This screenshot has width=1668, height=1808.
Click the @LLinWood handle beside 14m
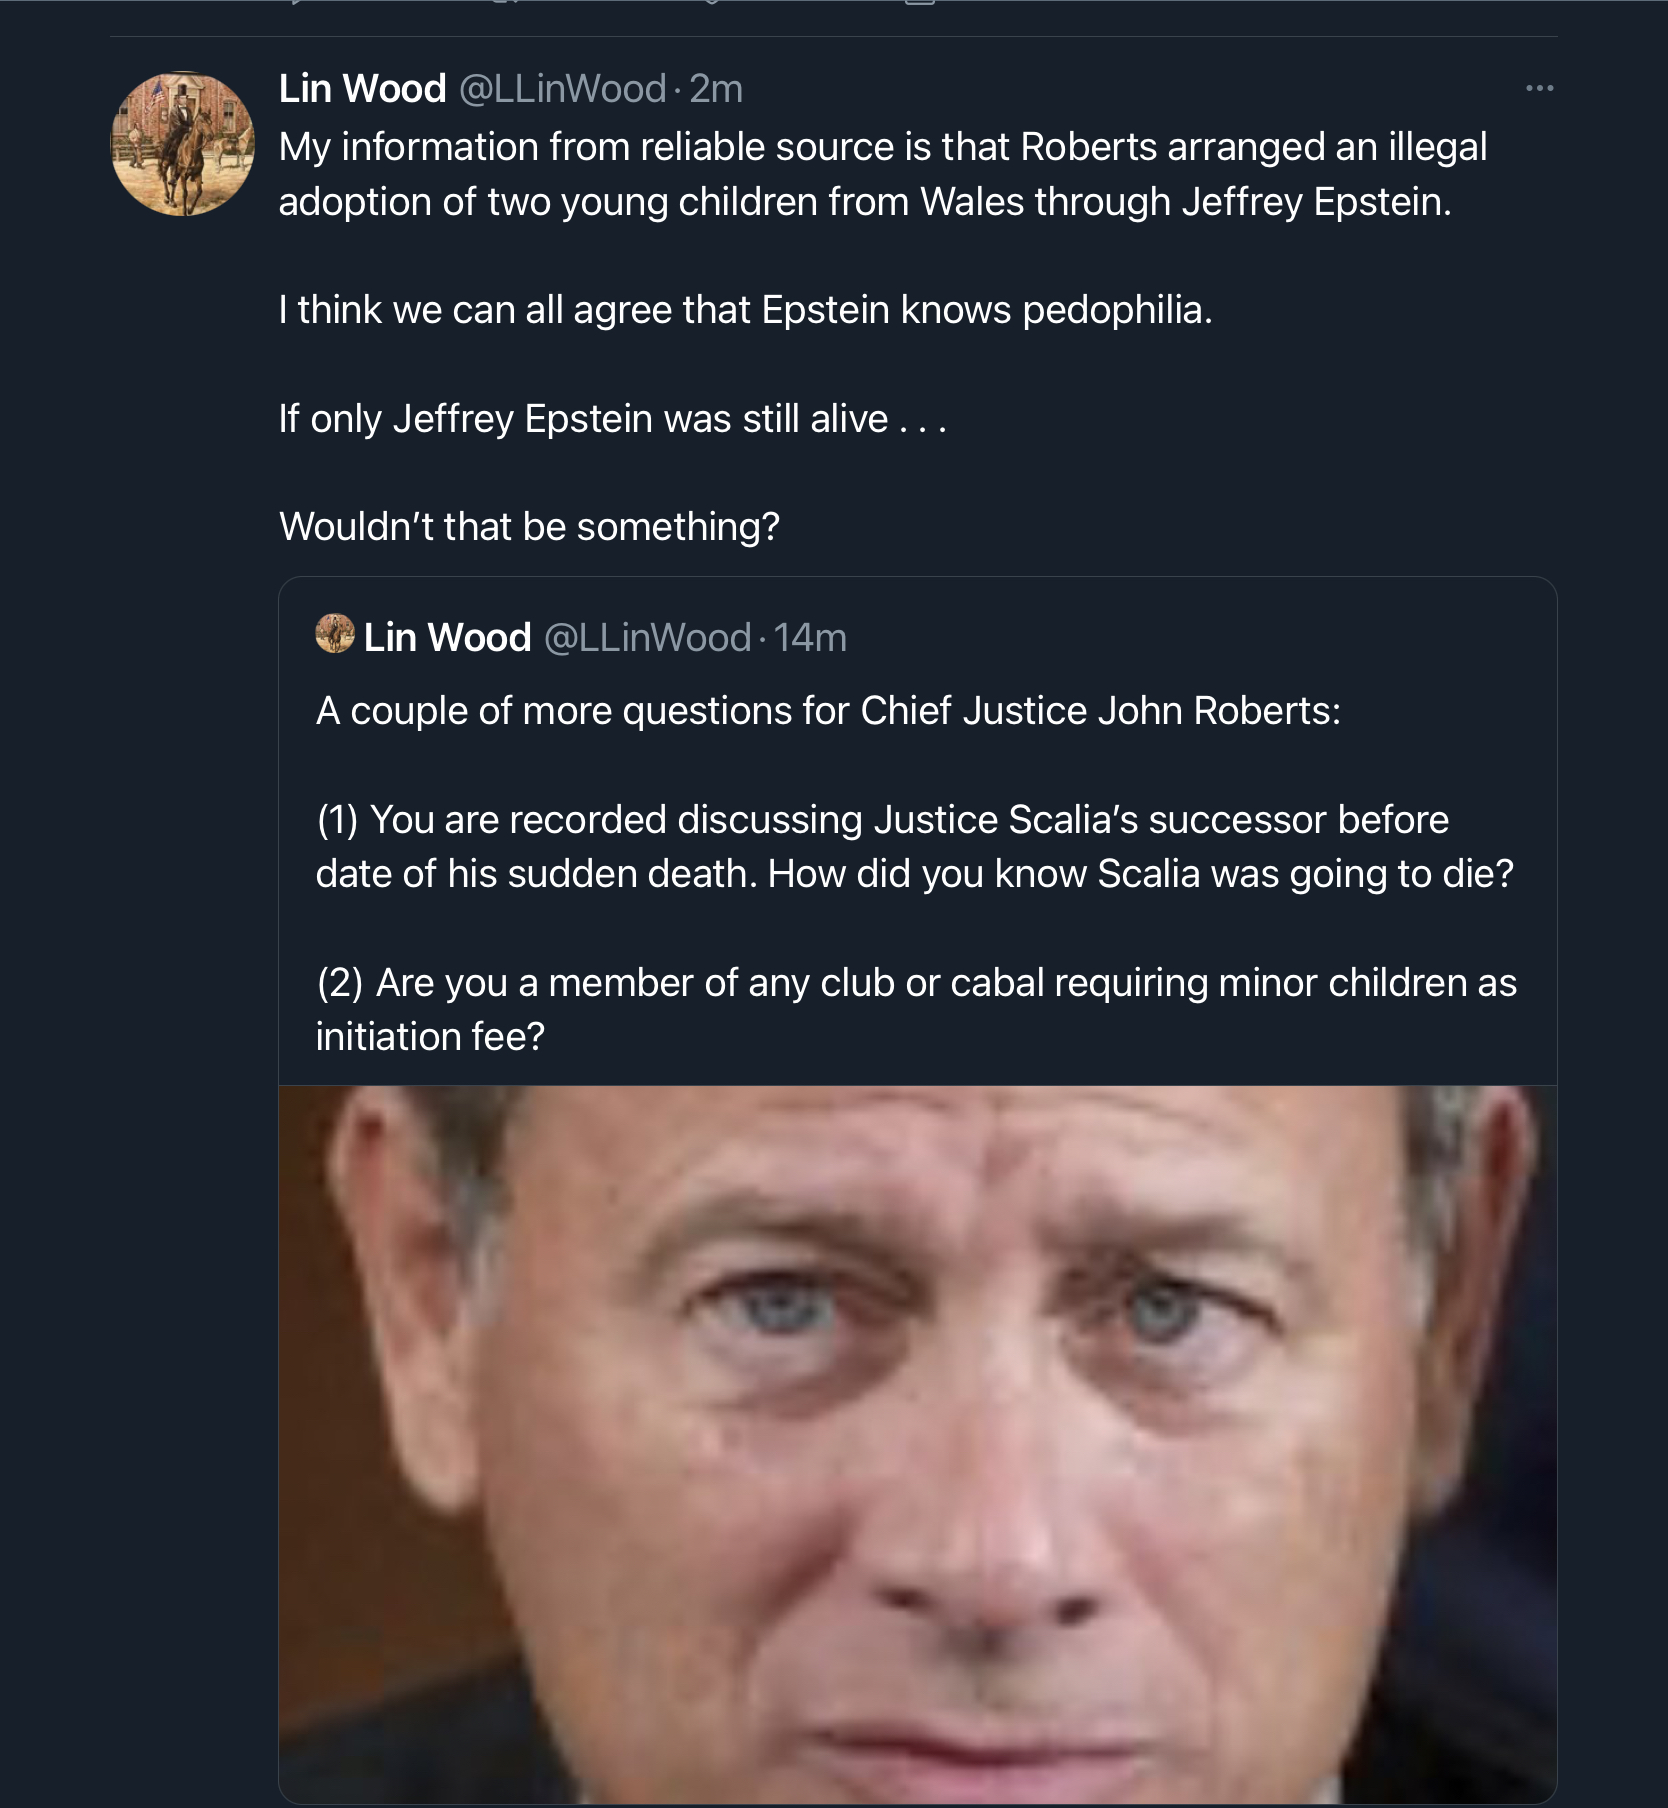pyautogui.click(x=647, y=637)
